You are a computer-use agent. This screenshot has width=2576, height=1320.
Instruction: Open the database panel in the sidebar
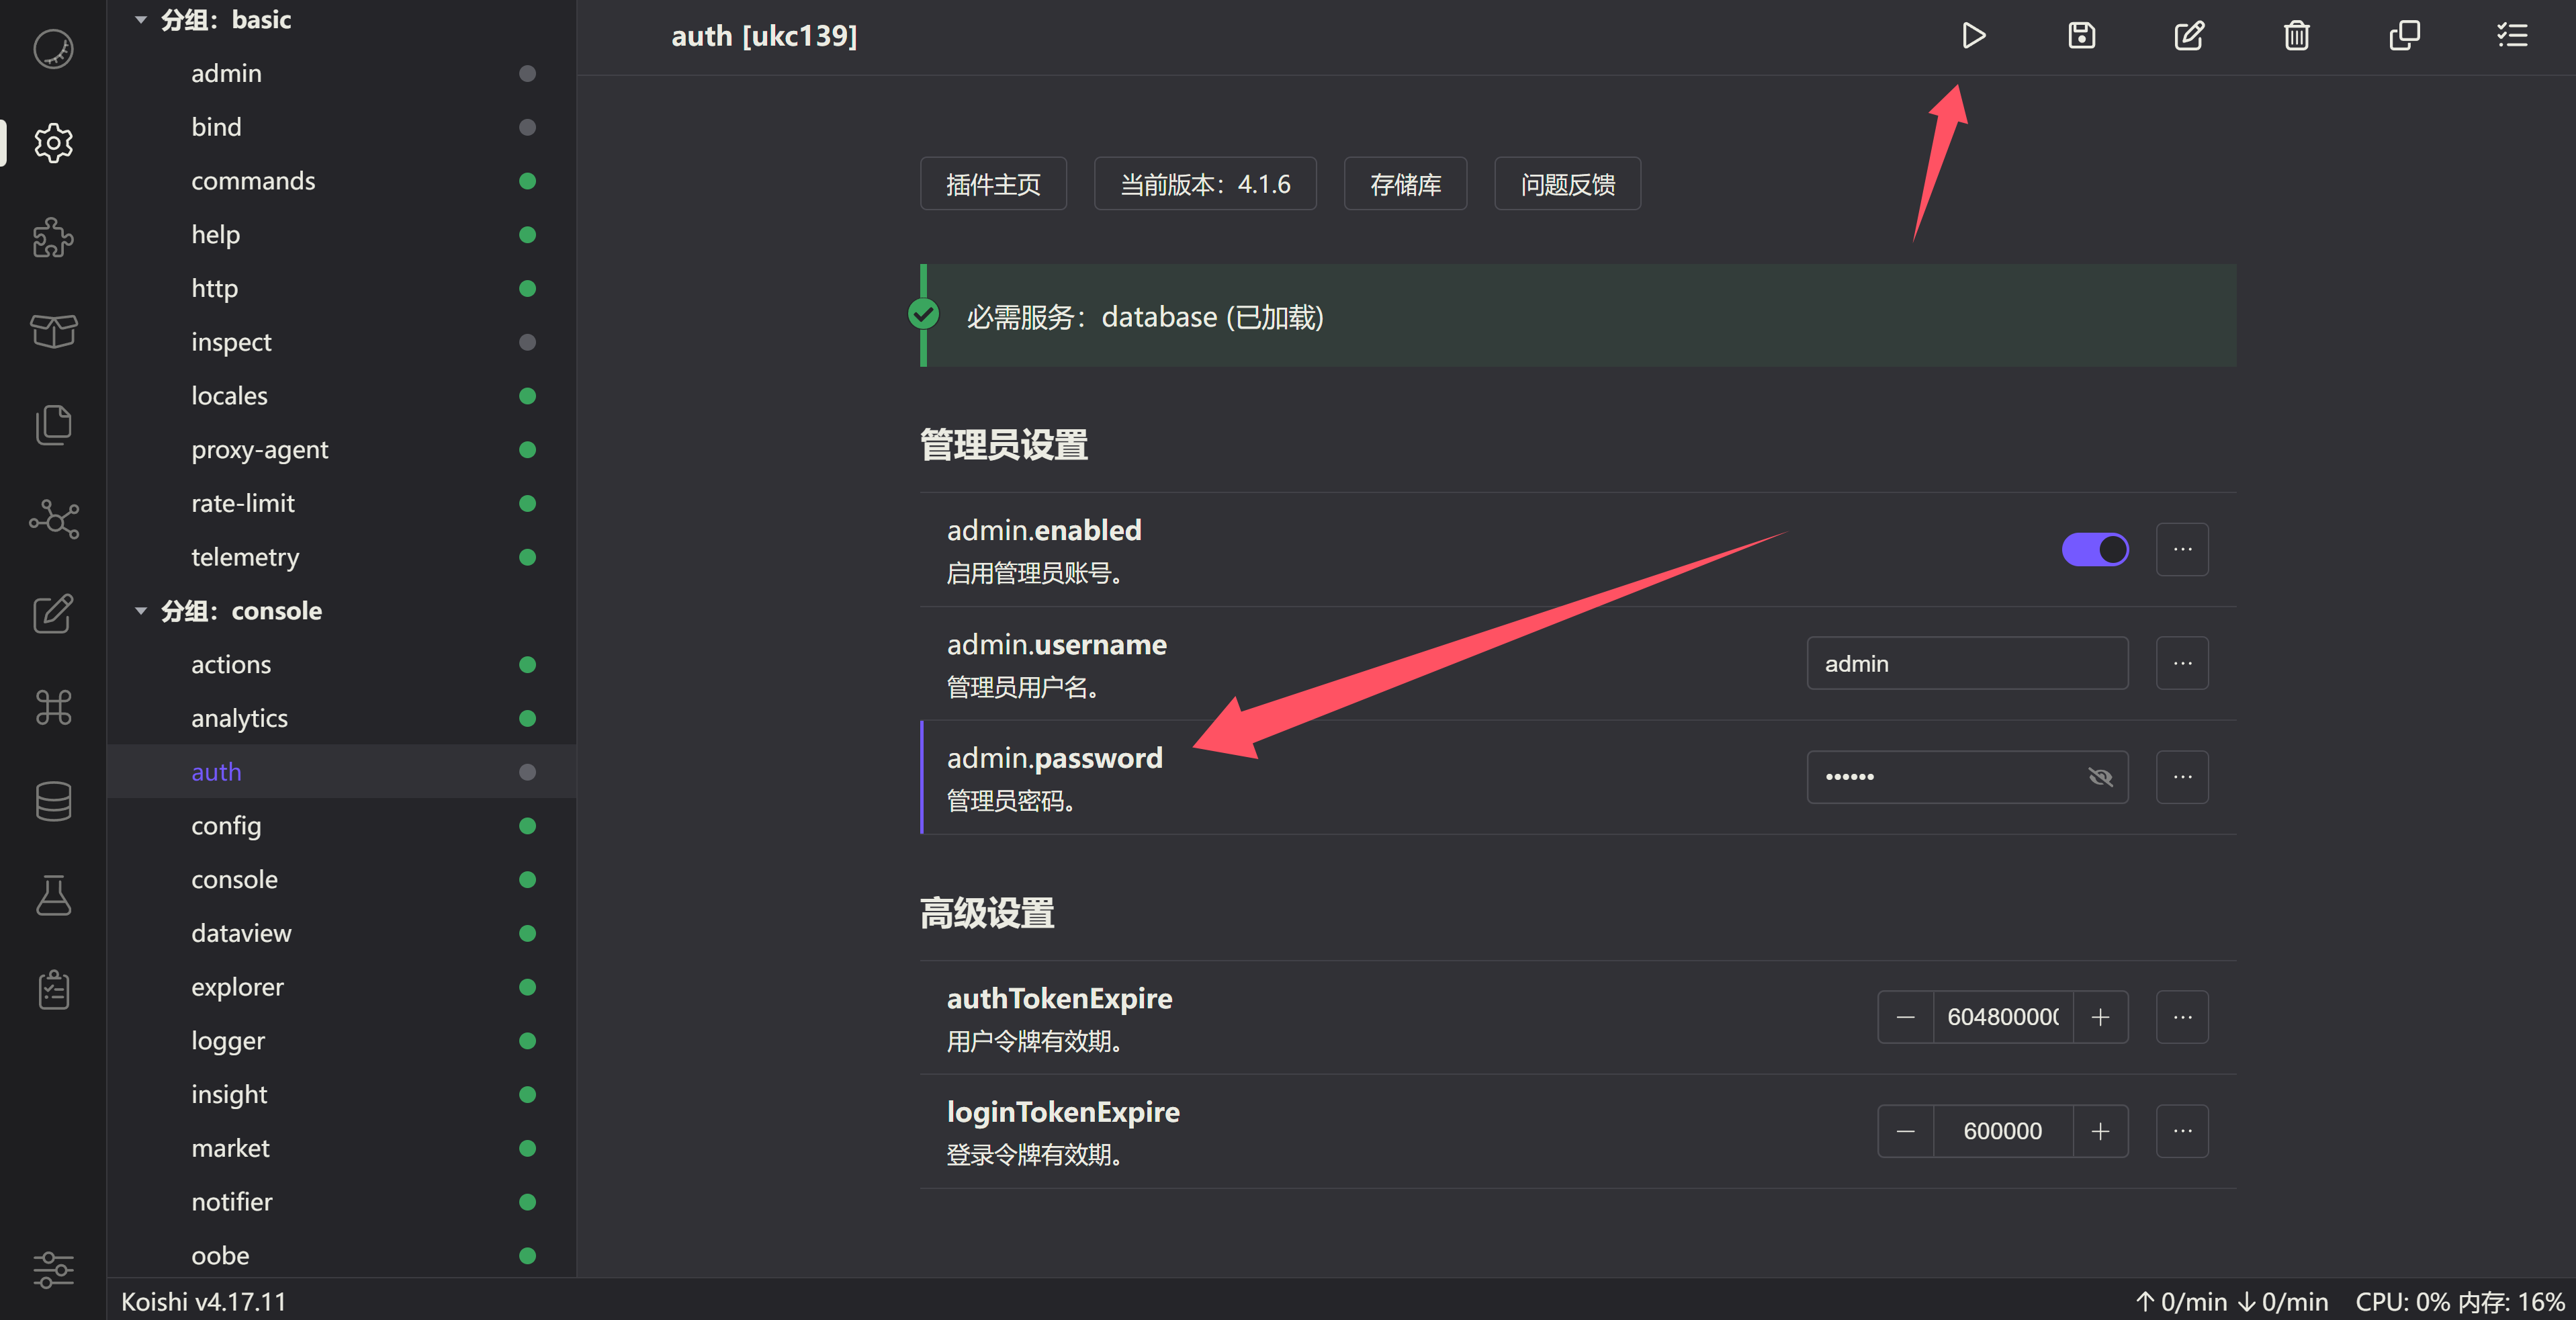53,801
